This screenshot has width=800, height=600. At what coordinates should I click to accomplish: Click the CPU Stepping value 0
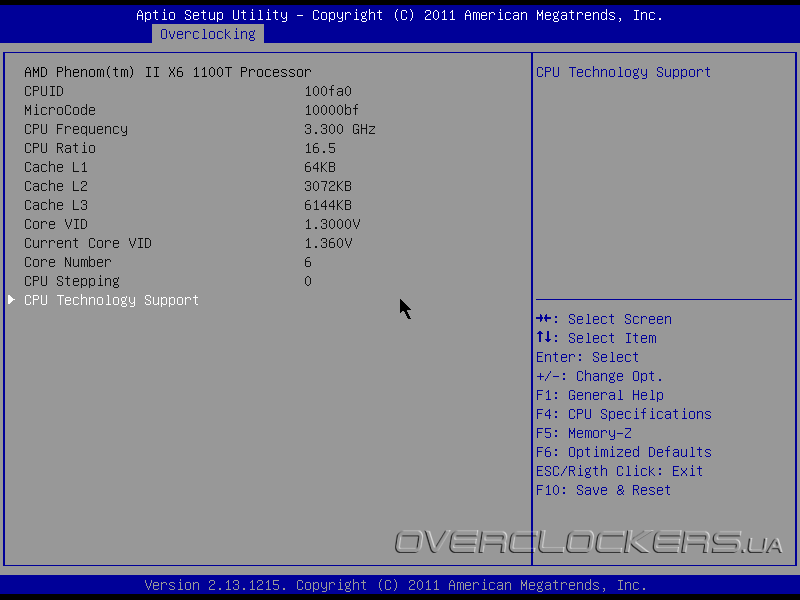[x=308, y=281]
